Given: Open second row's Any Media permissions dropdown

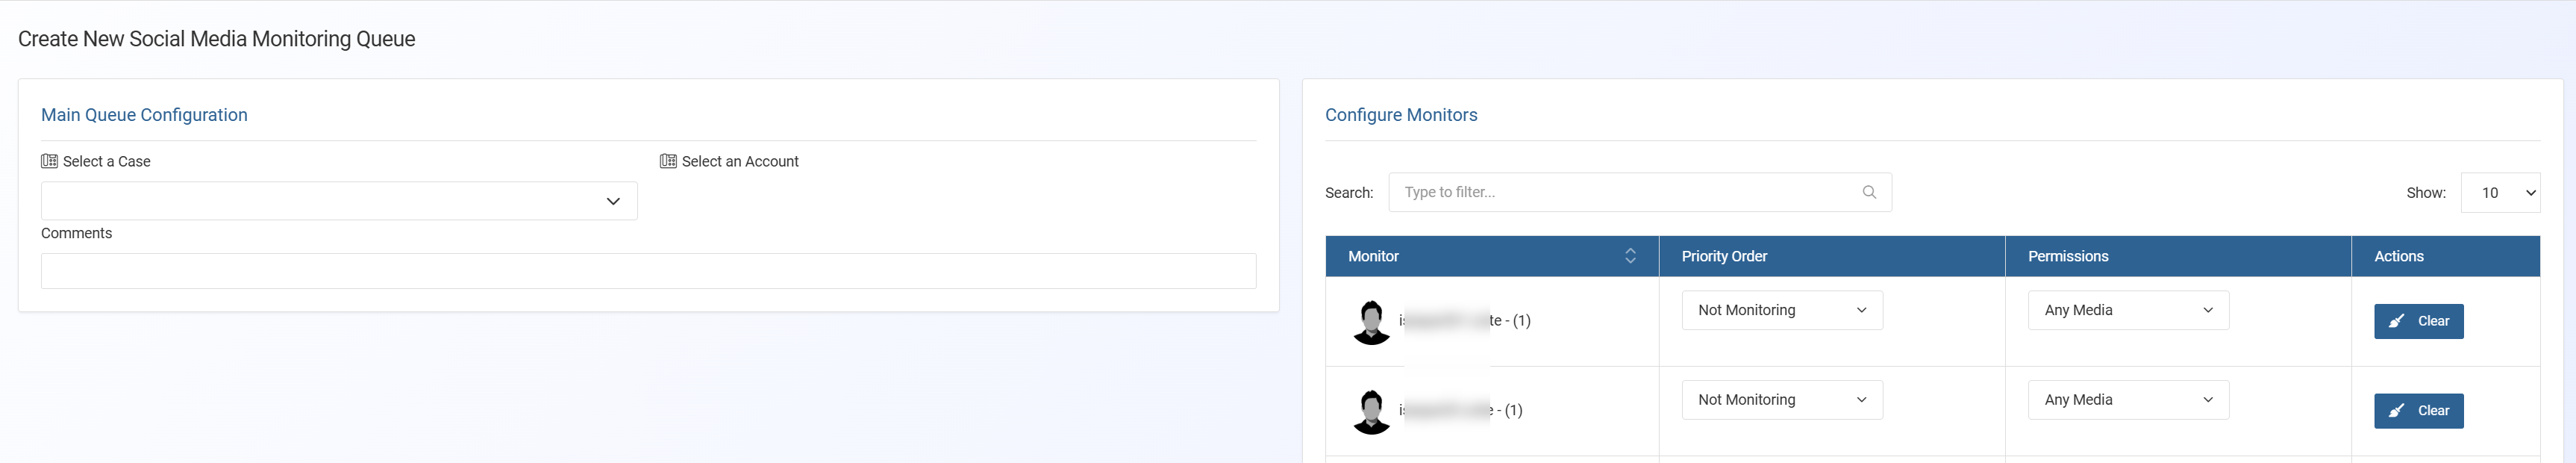Looking at the screenshot, I should (2127, 400).
